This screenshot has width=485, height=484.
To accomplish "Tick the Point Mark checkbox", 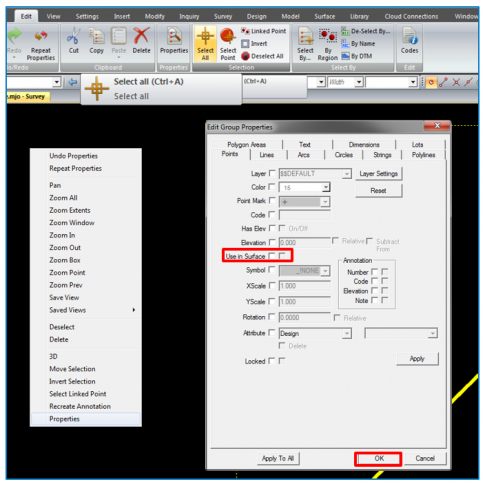I will click(272, 201).
